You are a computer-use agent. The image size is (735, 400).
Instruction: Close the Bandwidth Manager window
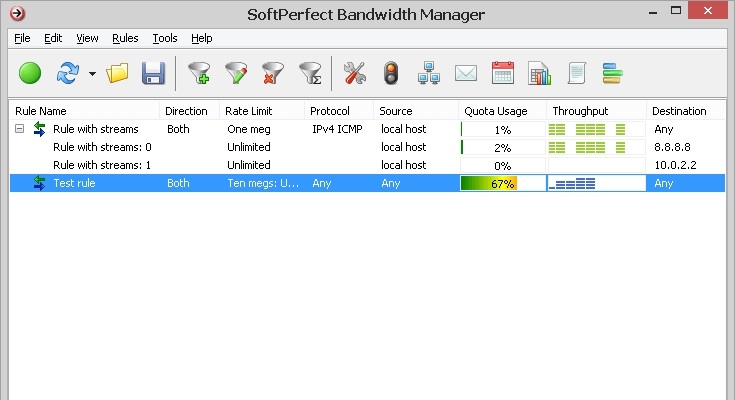click(708, 10)
